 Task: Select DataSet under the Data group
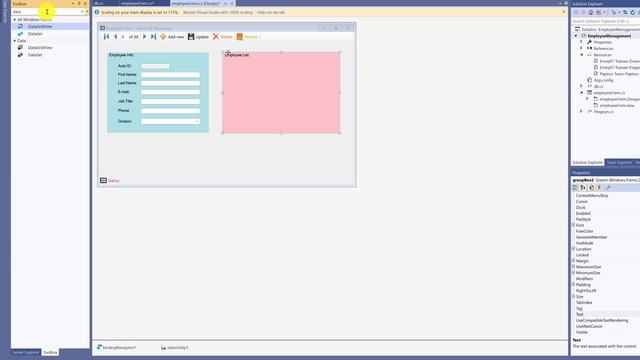click(x=50, y=55)
